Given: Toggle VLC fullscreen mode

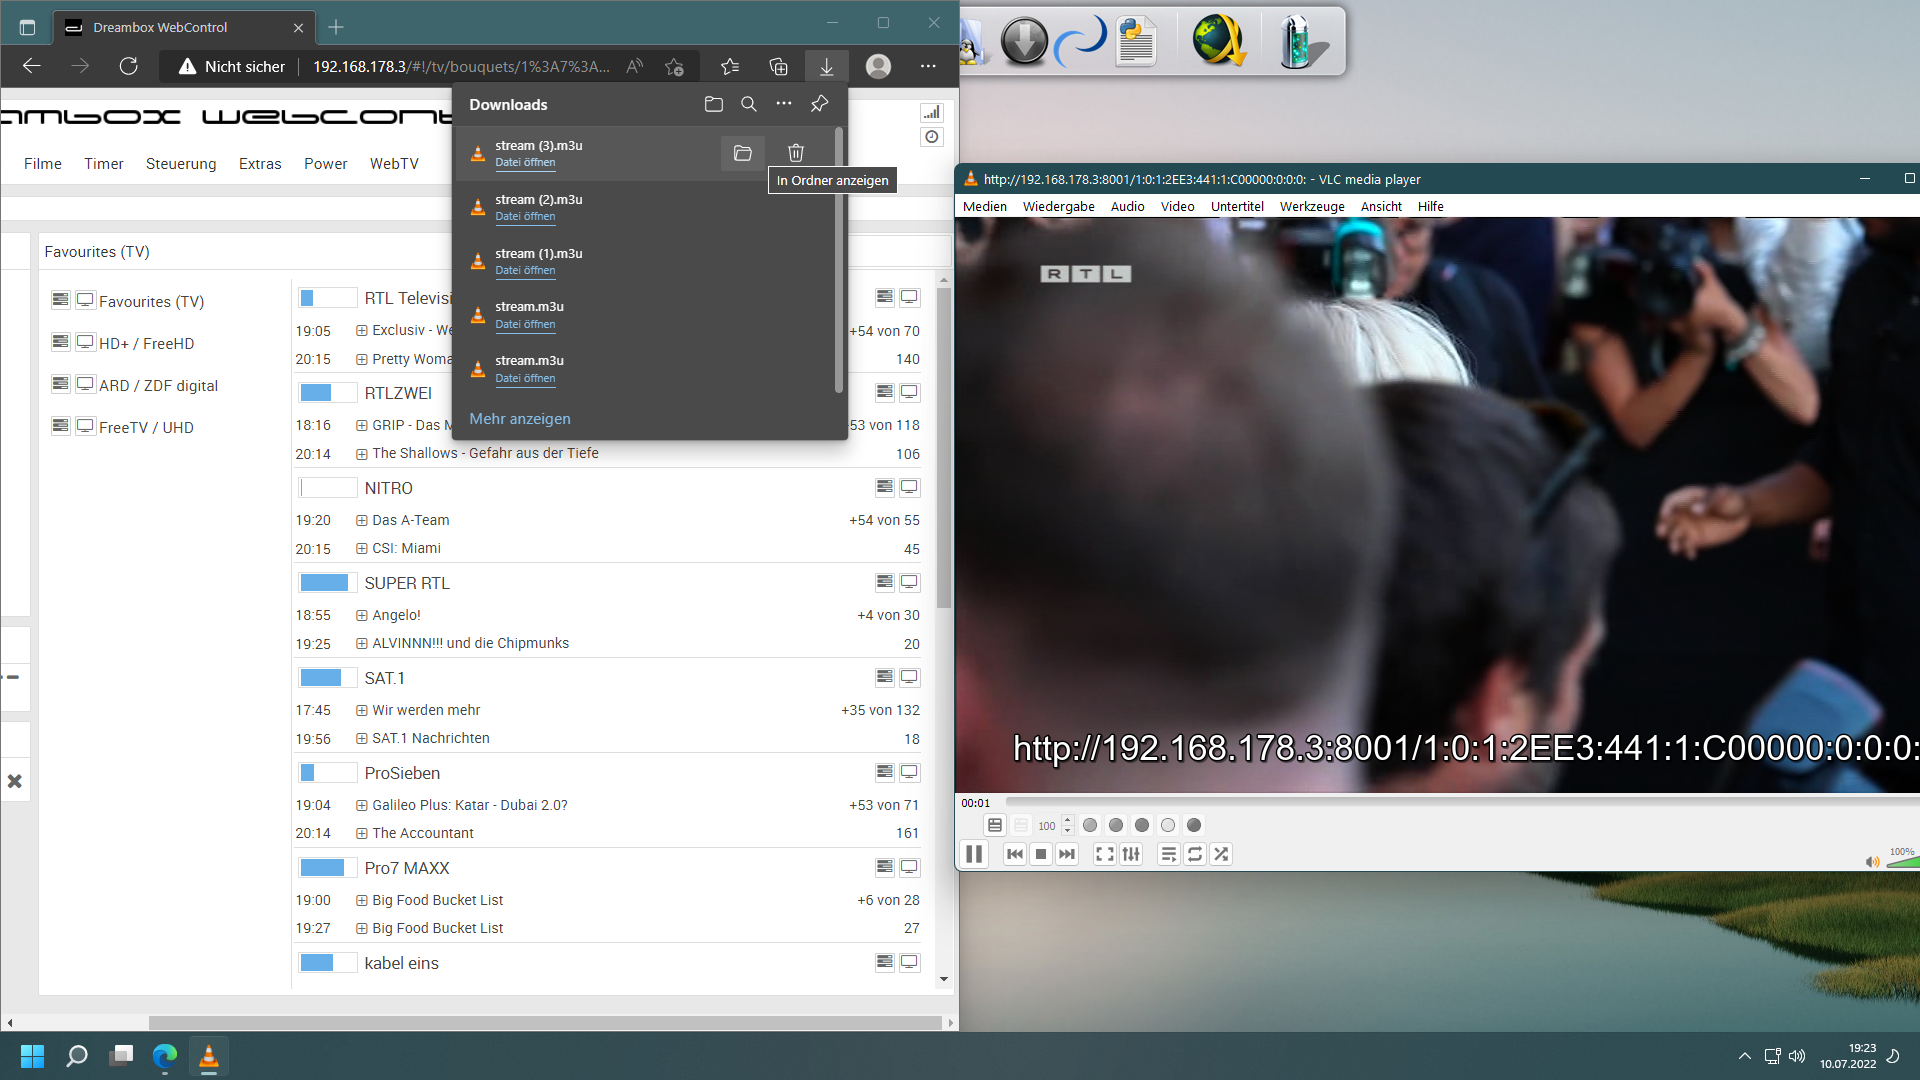Looking at the screenshot, I should coord(1105,854).
